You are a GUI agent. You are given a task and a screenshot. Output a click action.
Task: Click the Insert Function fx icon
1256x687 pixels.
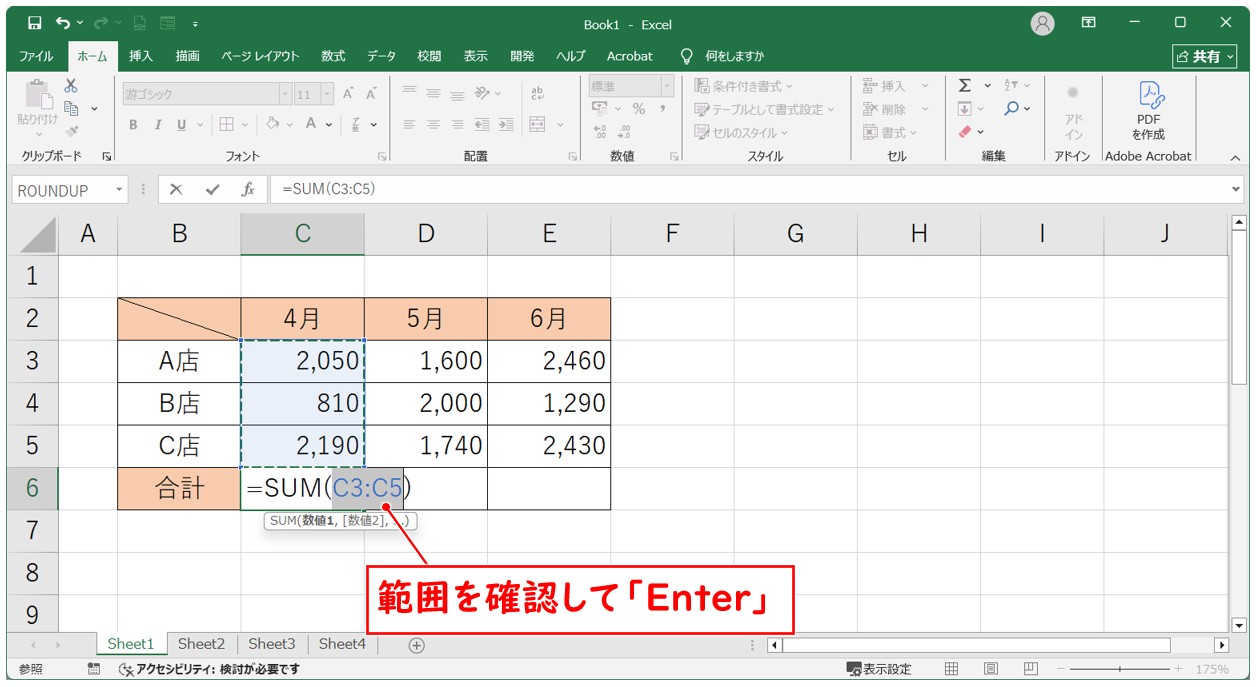[x=248, y=189]
